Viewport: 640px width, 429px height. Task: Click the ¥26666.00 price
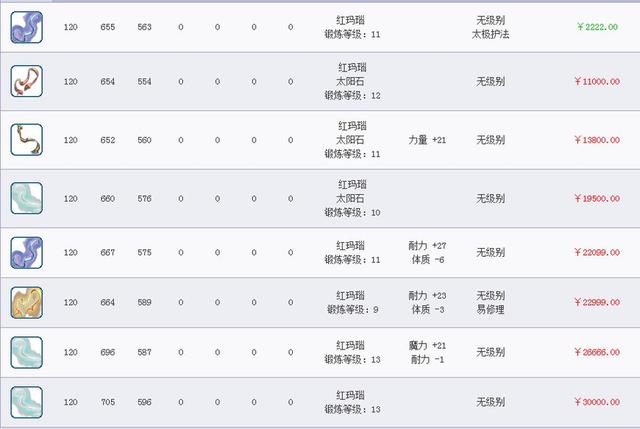(x=594, y=353)
